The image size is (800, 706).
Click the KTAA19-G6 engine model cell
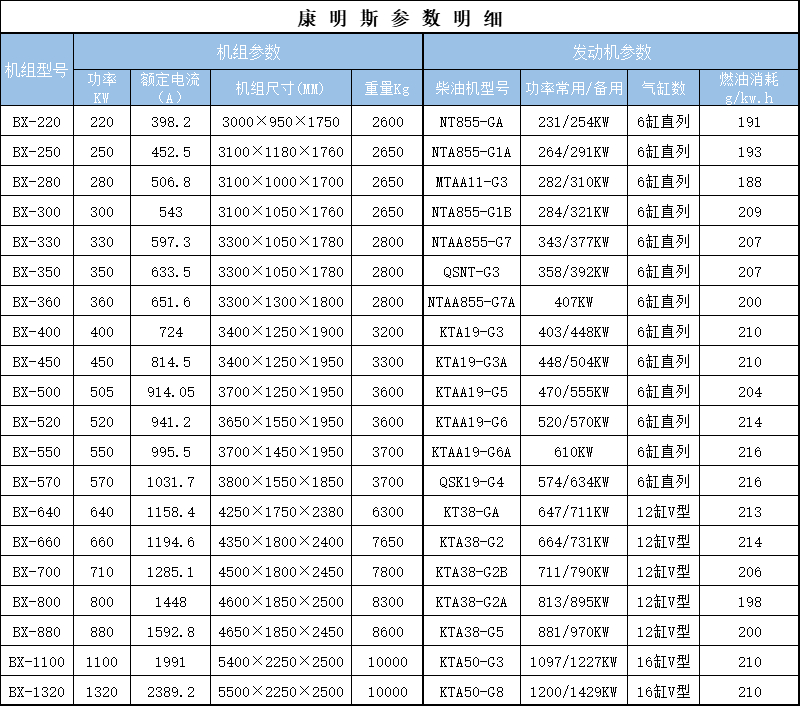[472, 422]
